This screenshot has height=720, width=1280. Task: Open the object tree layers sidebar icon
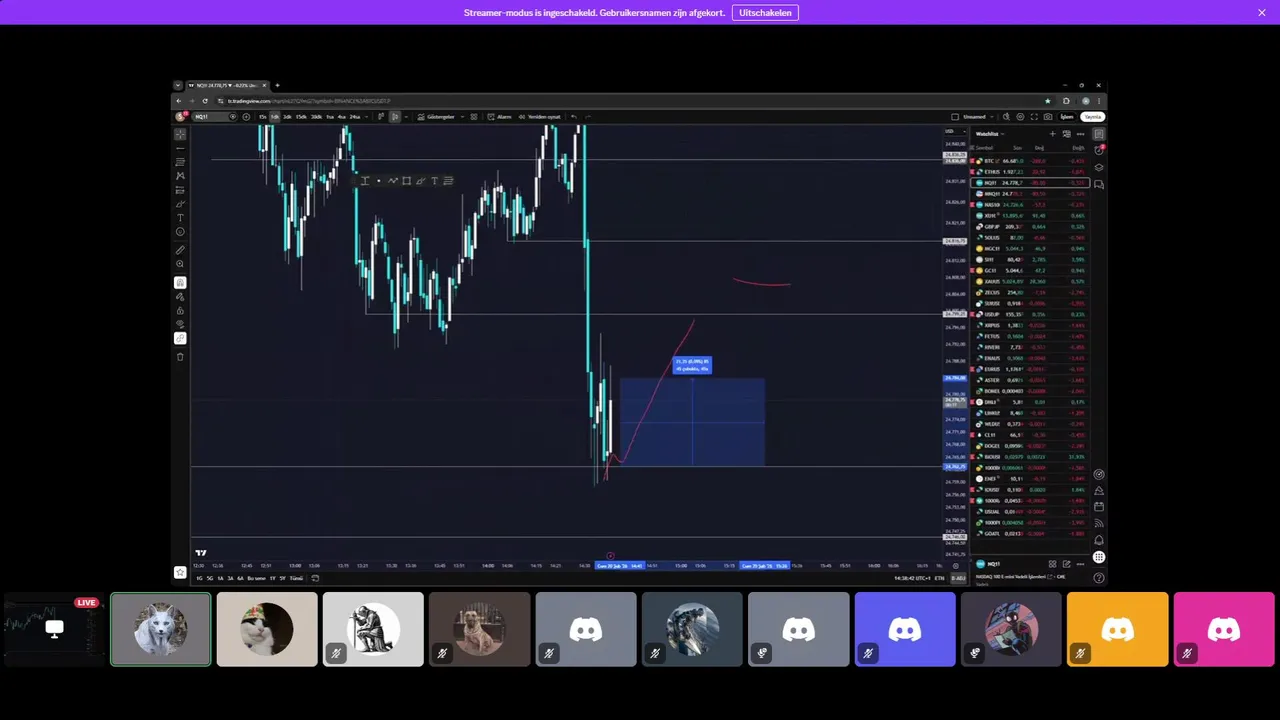tap(1099, 167)
